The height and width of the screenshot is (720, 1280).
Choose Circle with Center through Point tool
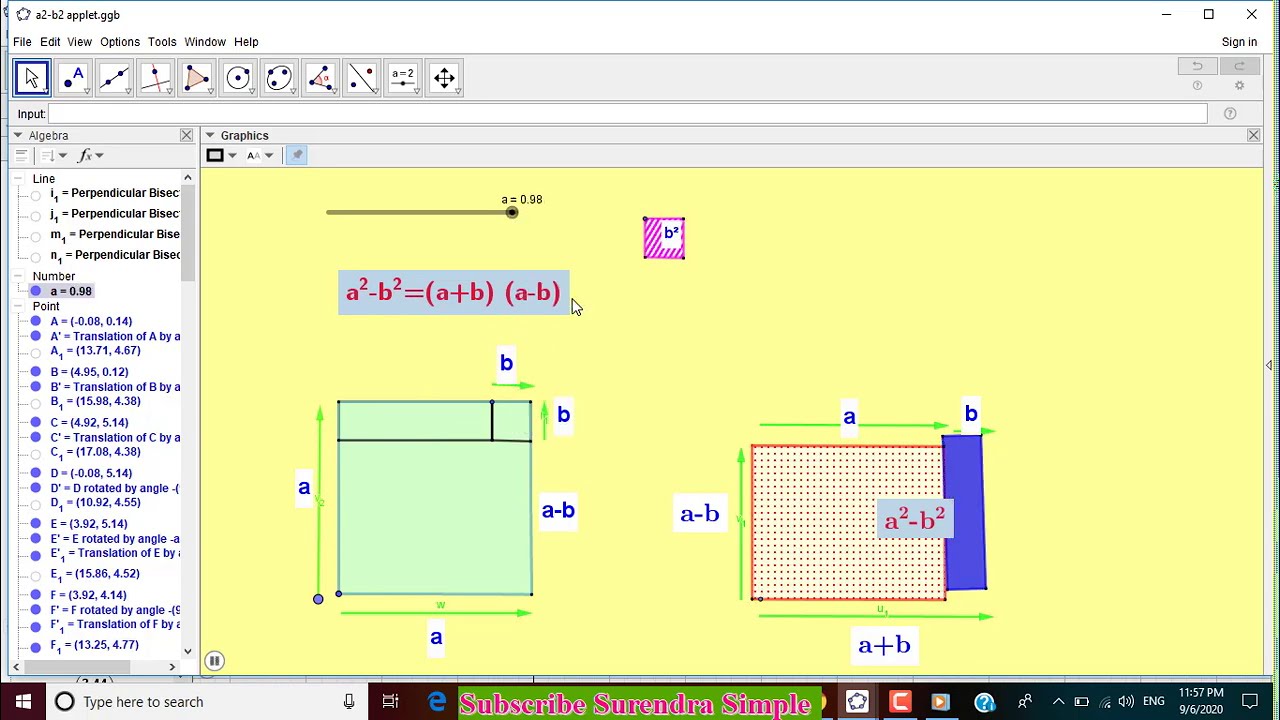[238, 78]
